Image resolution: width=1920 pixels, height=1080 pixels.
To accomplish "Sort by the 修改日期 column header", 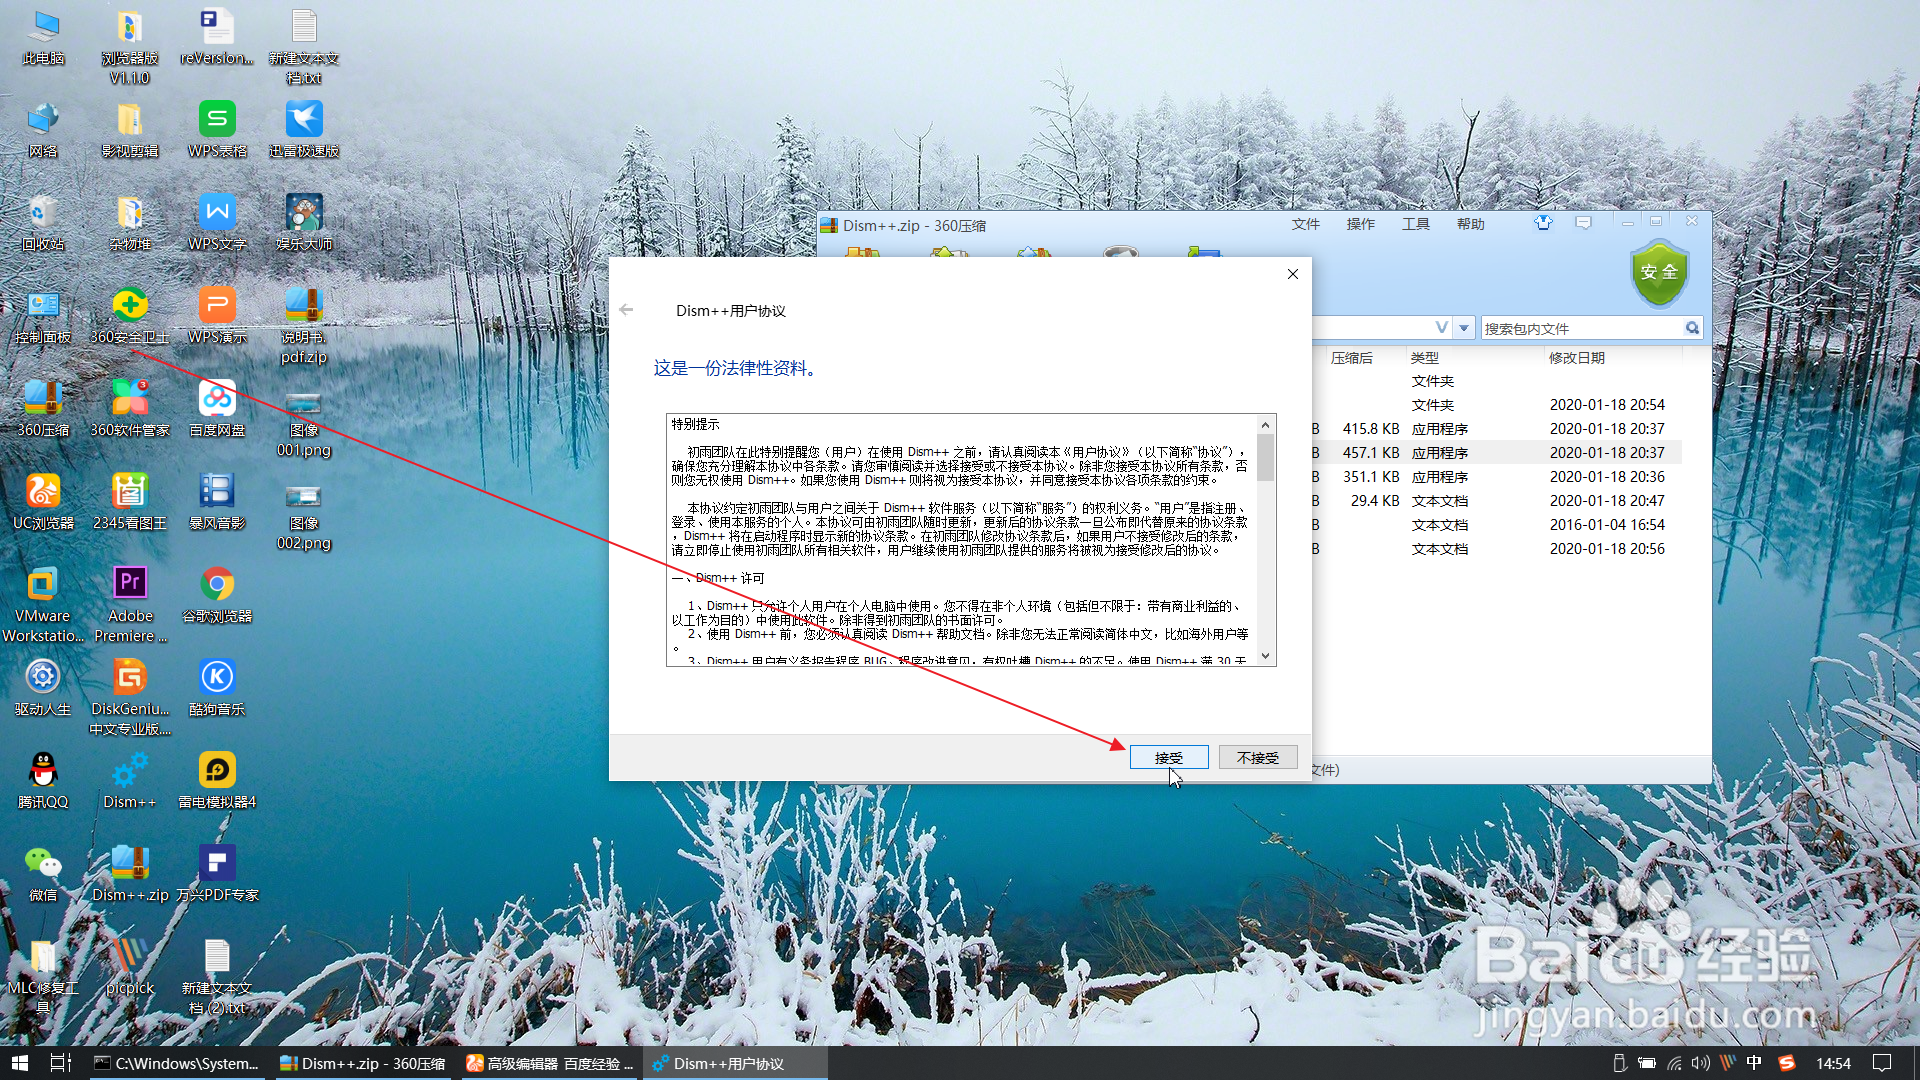I will tap(1576, 358).
